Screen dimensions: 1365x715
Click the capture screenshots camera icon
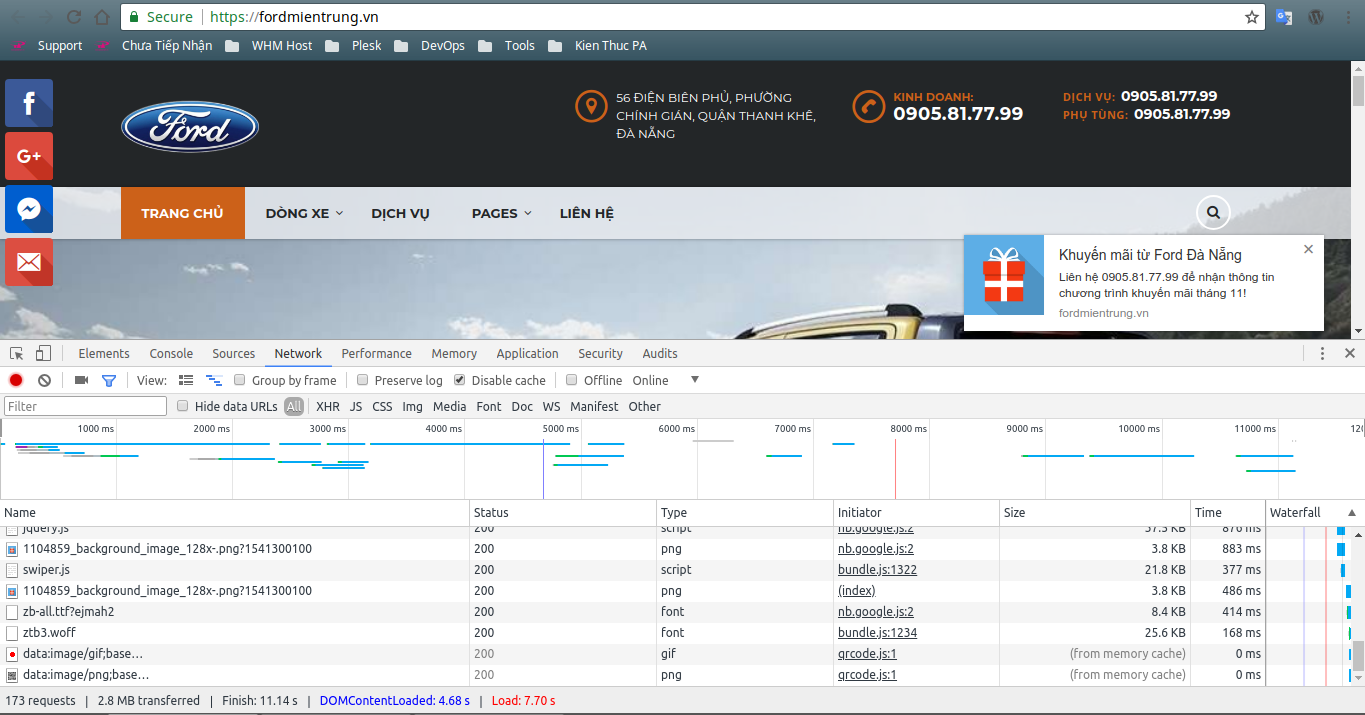click(x=82, y=380)
